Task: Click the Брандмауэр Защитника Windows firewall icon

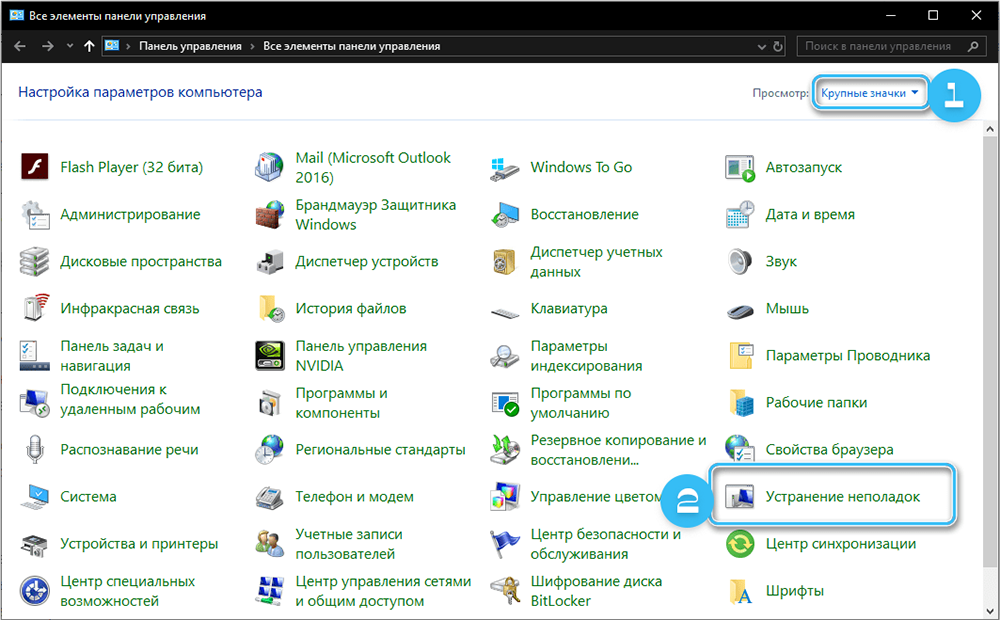Action: pos(270,215)
